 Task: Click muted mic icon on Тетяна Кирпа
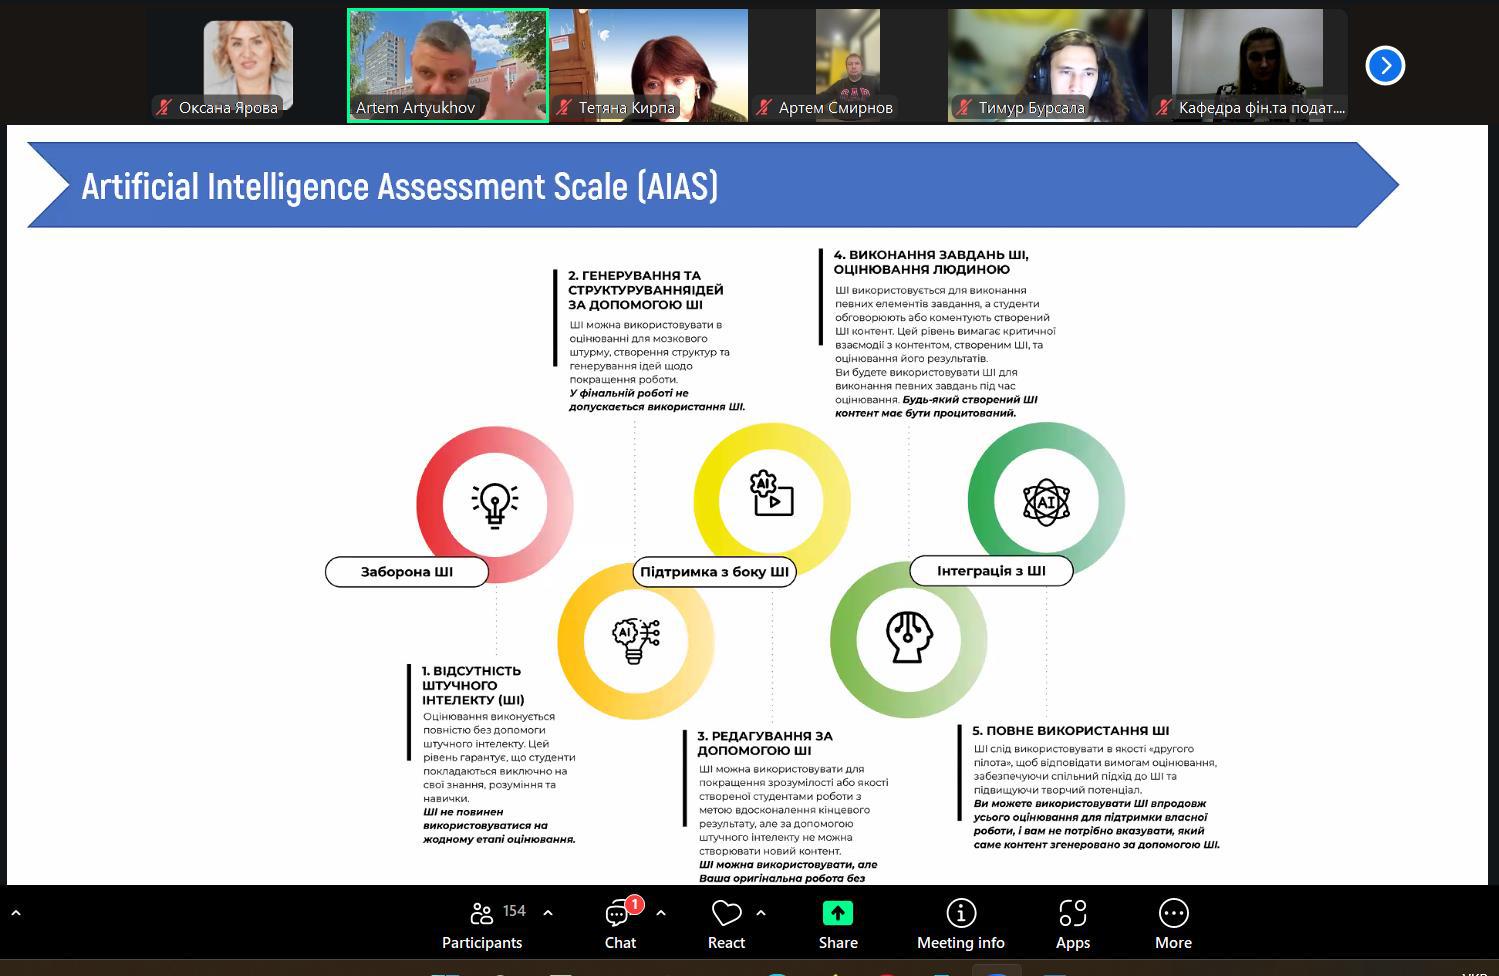(565, 107)
